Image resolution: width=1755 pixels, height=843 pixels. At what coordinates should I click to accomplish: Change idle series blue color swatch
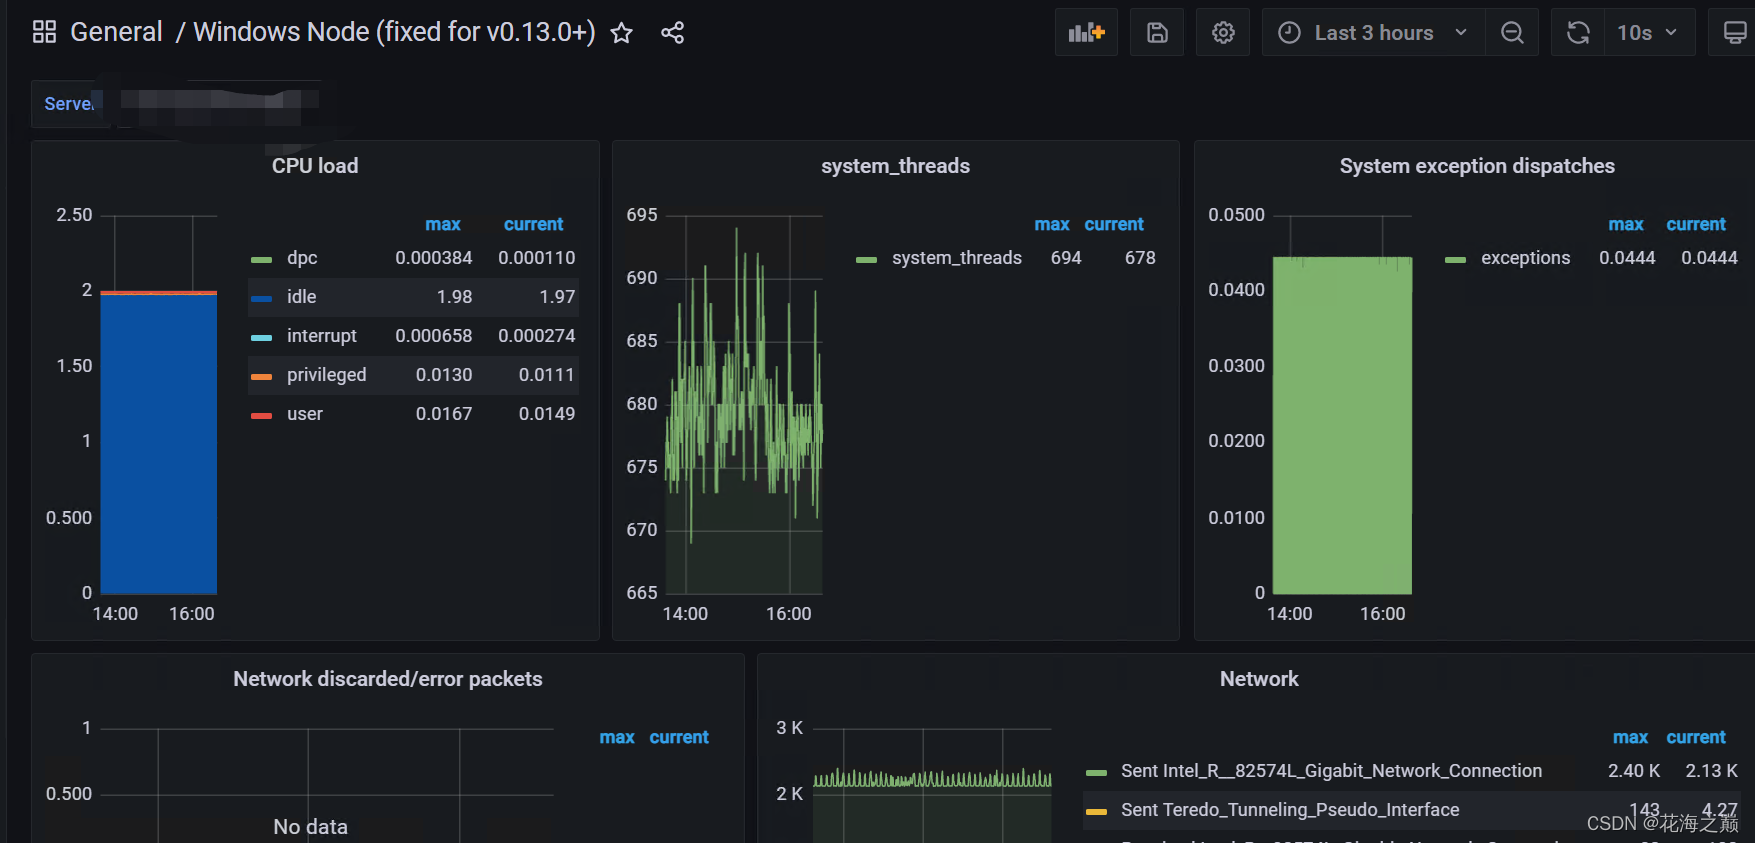click(261, 298)
